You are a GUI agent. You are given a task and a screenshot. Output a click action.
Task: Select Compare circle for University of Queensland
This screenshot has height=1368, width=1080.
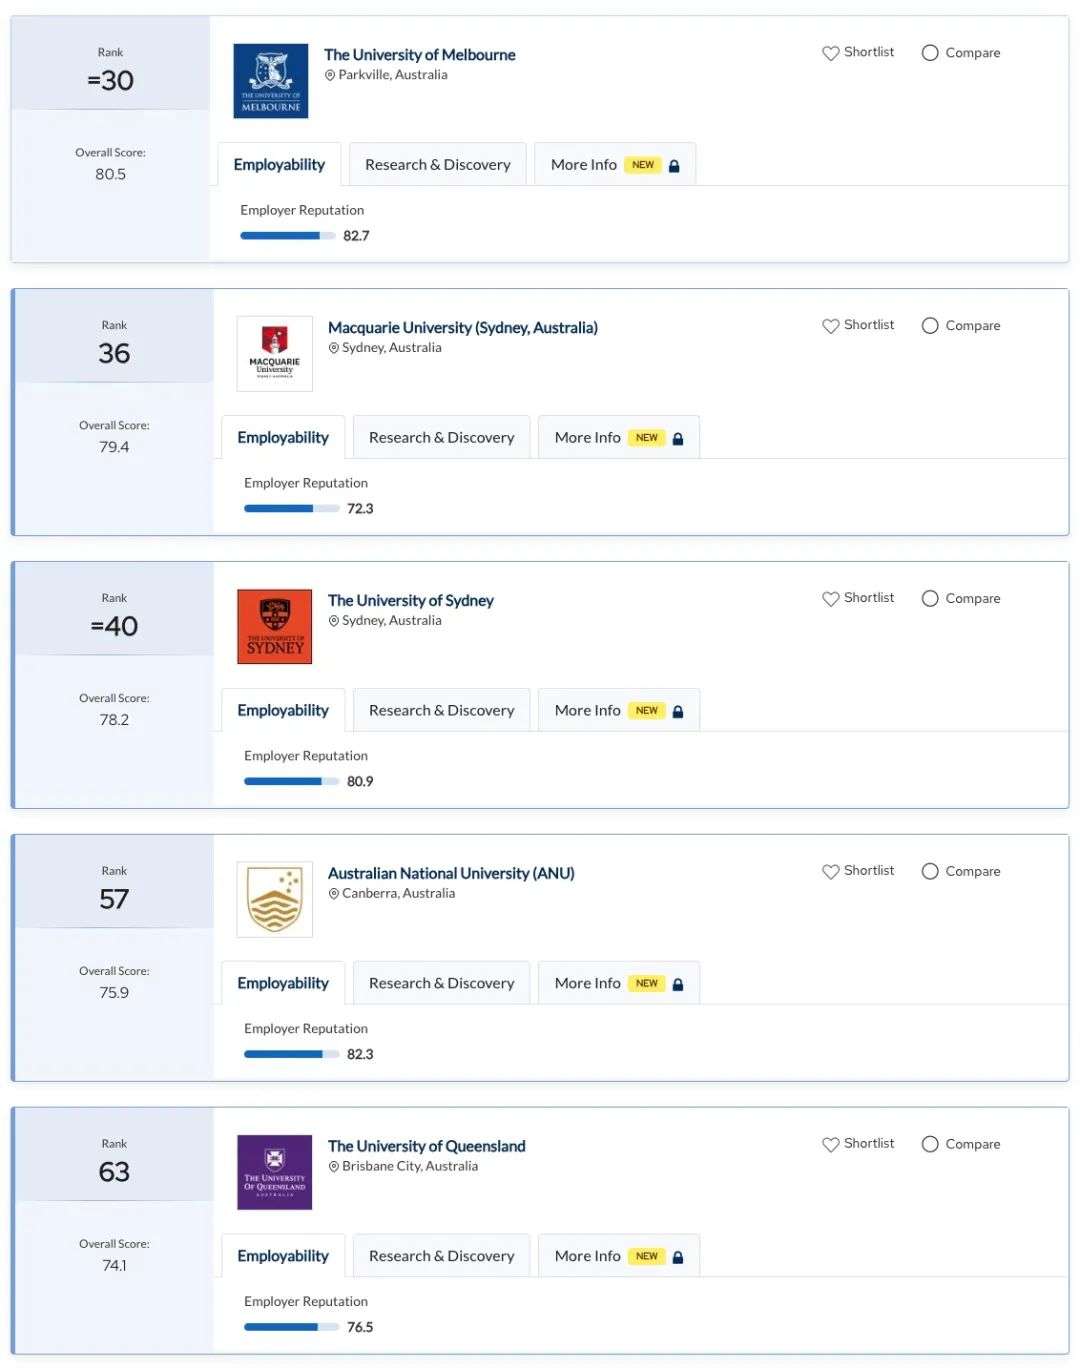(930, 1144)
